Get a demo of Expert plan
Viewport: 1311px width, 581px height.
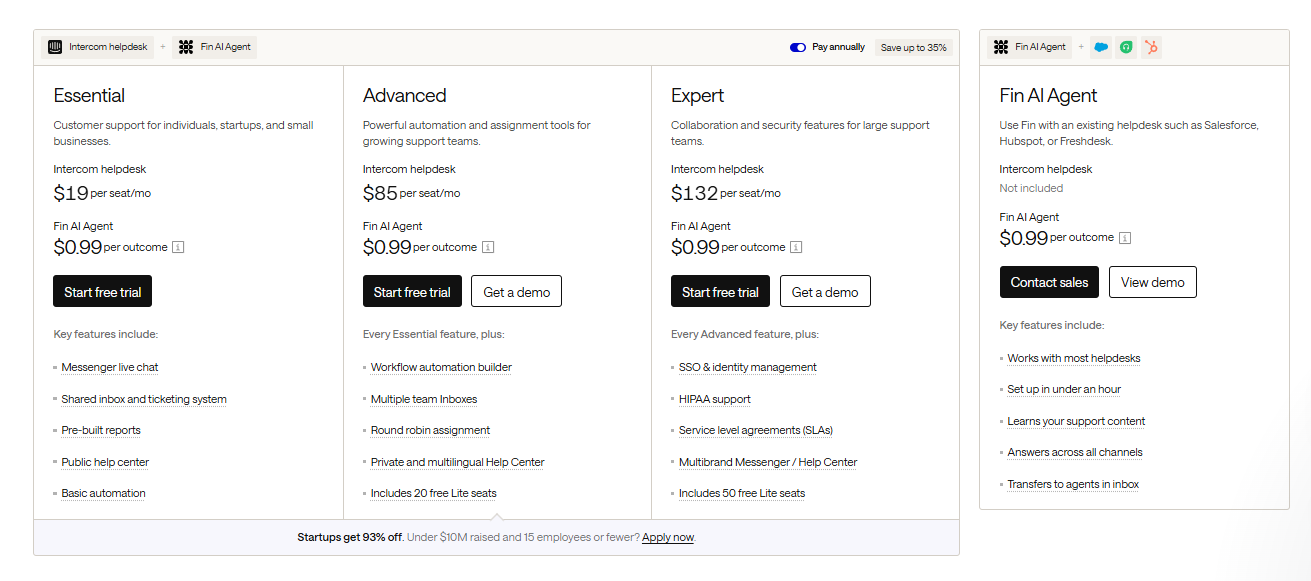(825, 292)
